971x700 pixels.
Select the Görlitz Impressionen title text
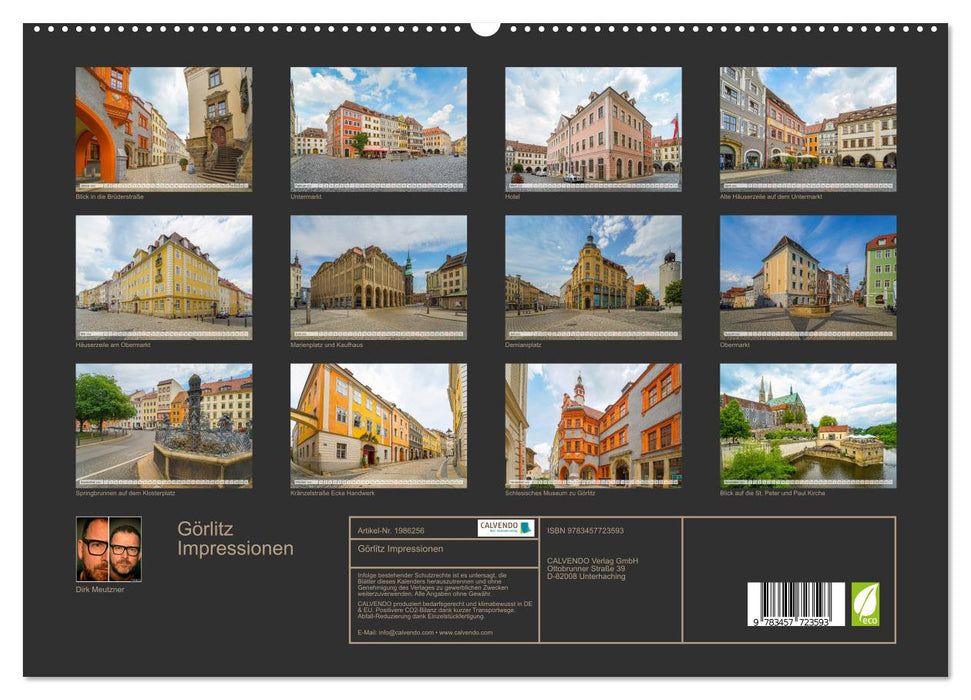point(237,540)
